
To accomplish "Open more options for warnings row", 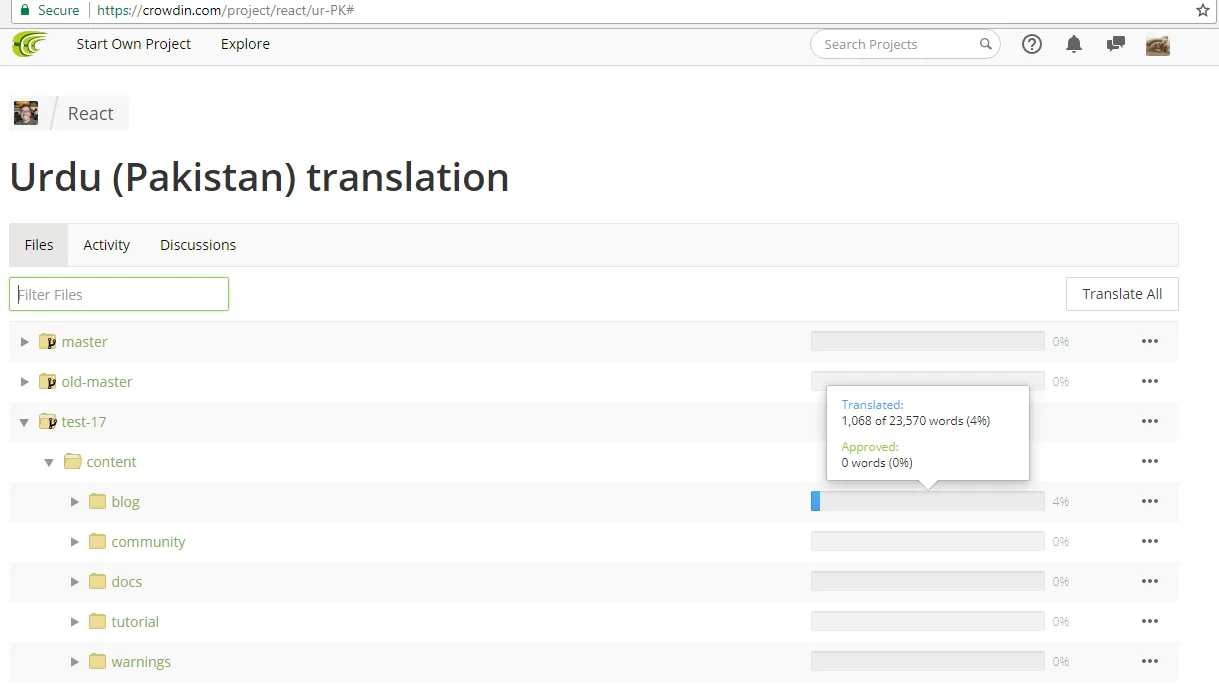I will [x=1150, y=662].
